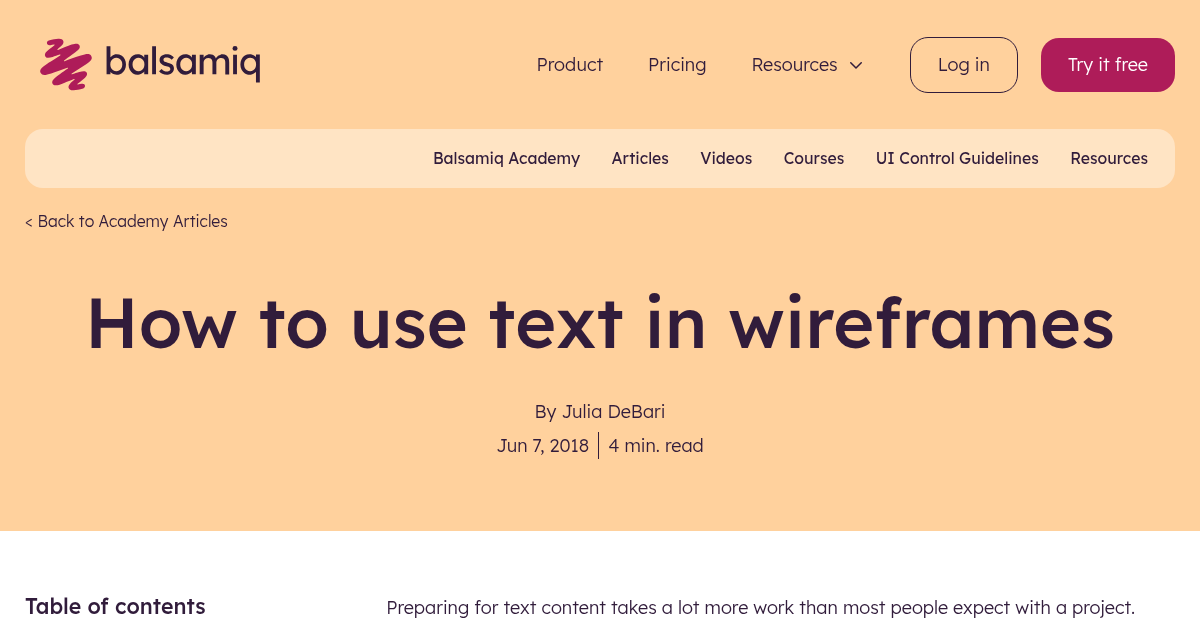Click the author link Julia DeBari

613,411
